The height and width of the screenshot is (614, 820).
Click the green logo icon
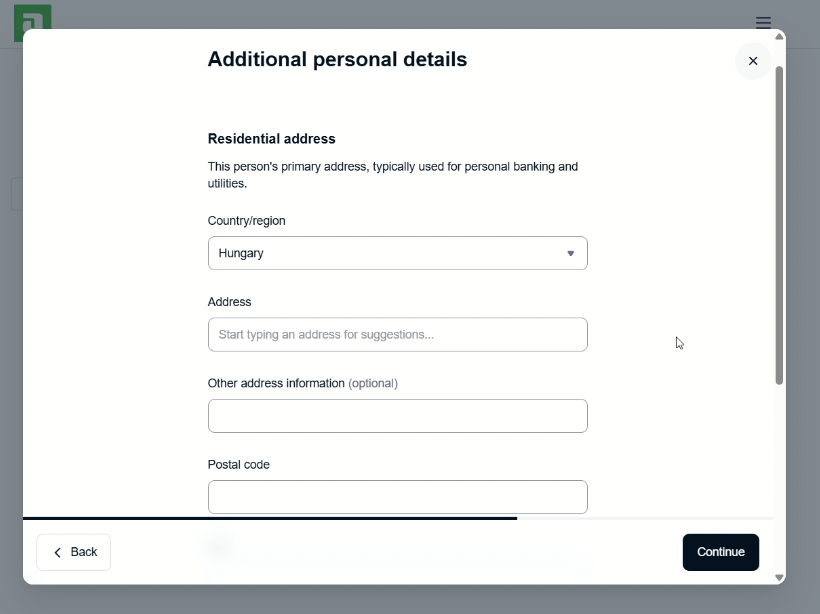click(32, 20)
